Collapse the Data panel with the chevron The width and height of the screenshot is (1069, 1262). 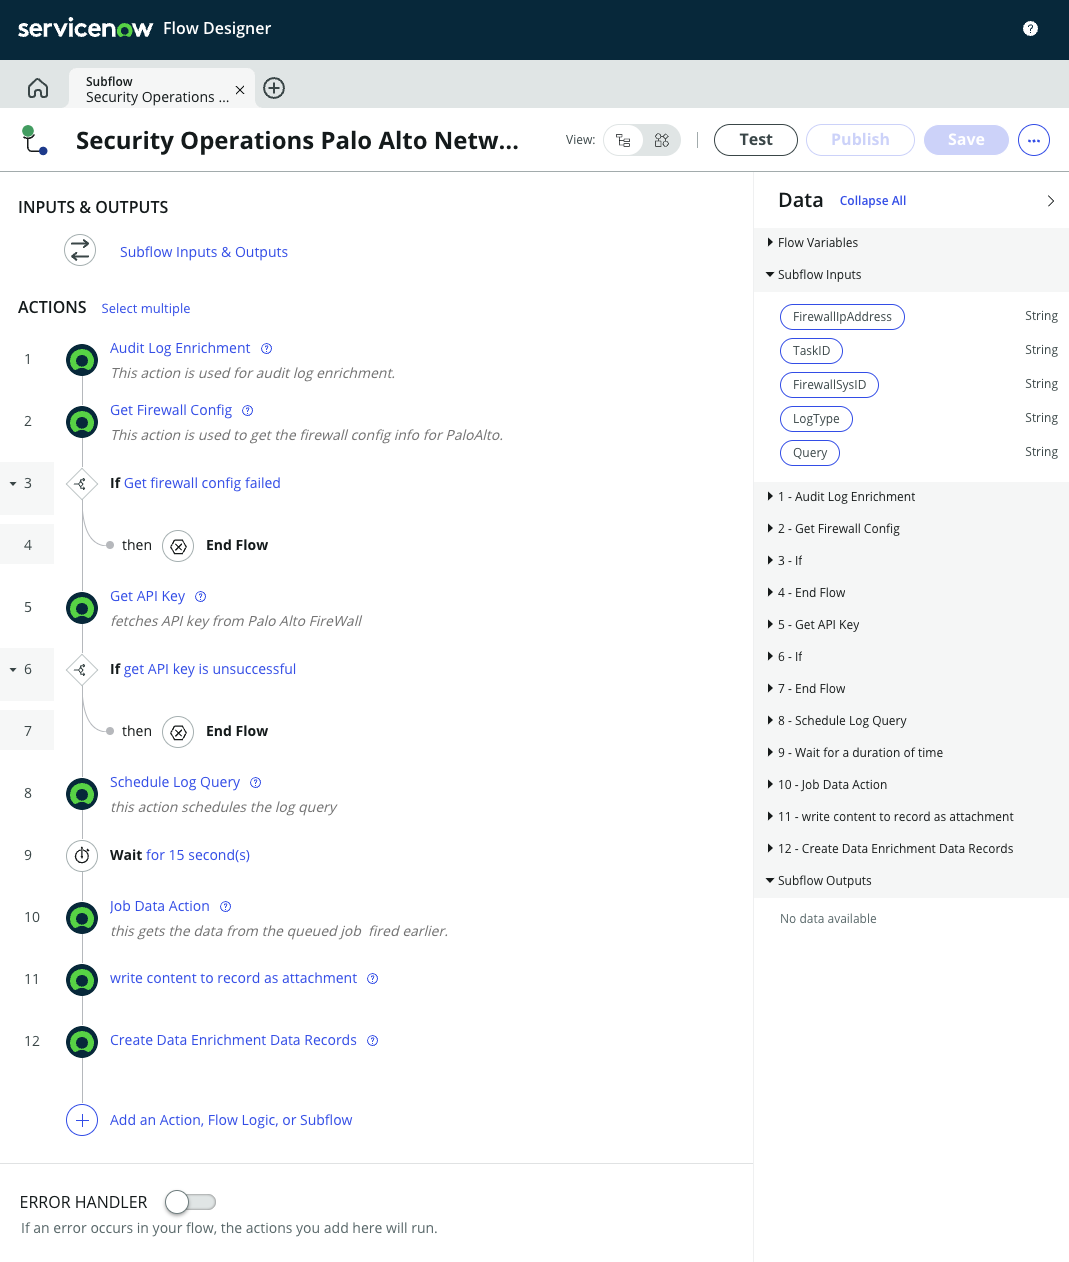(1050, 201)
